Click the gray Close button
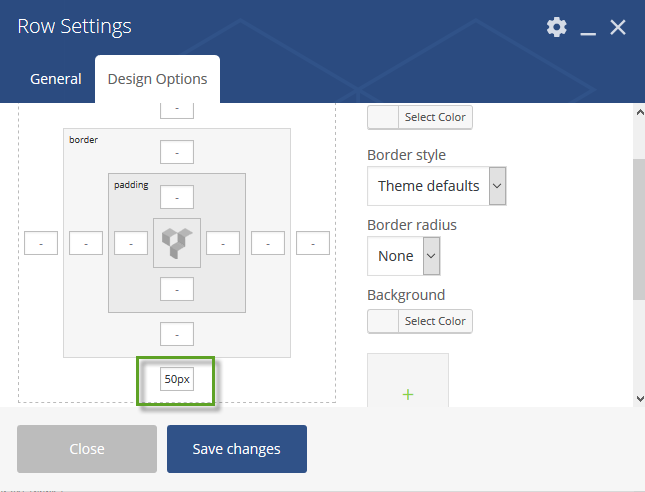This screenshot has height=492, width=645. 87,449
